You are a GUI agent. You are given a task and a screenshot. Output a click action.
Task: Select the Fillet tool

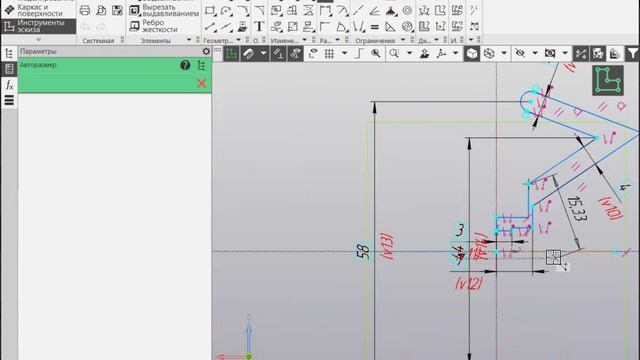(243, 11)
